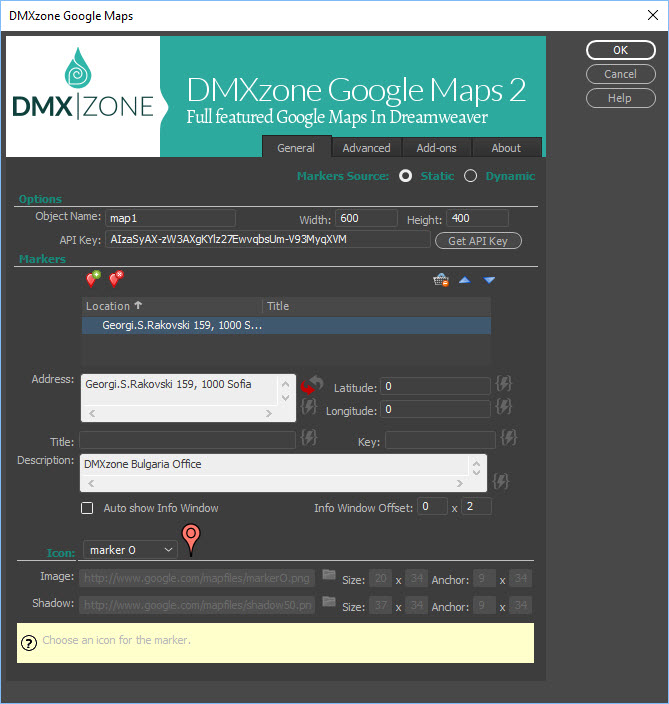Sort markers by Location column header

pos(172,306)
